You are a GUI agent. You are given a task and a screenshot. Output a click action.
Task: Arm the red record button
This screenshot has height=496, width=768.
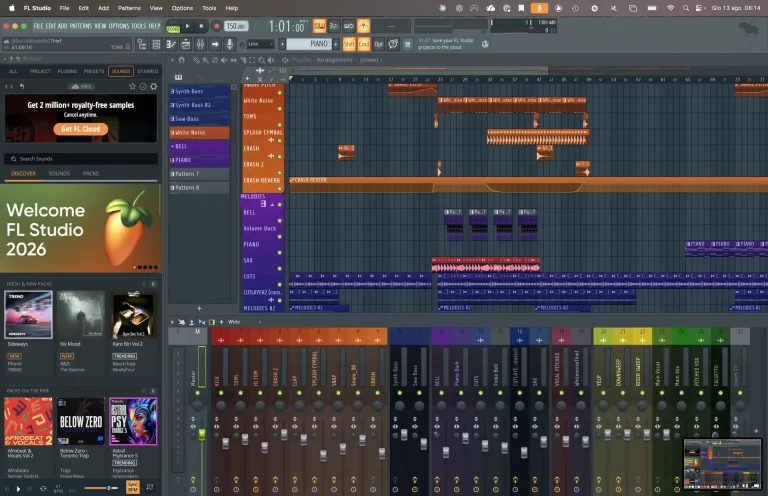pyautogui.click(x=216, y=26)
